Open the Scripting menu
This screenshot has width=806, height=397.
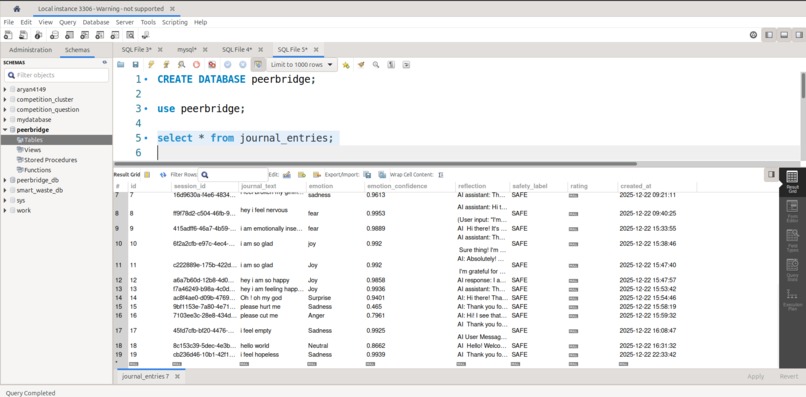[x=175, y=22]
